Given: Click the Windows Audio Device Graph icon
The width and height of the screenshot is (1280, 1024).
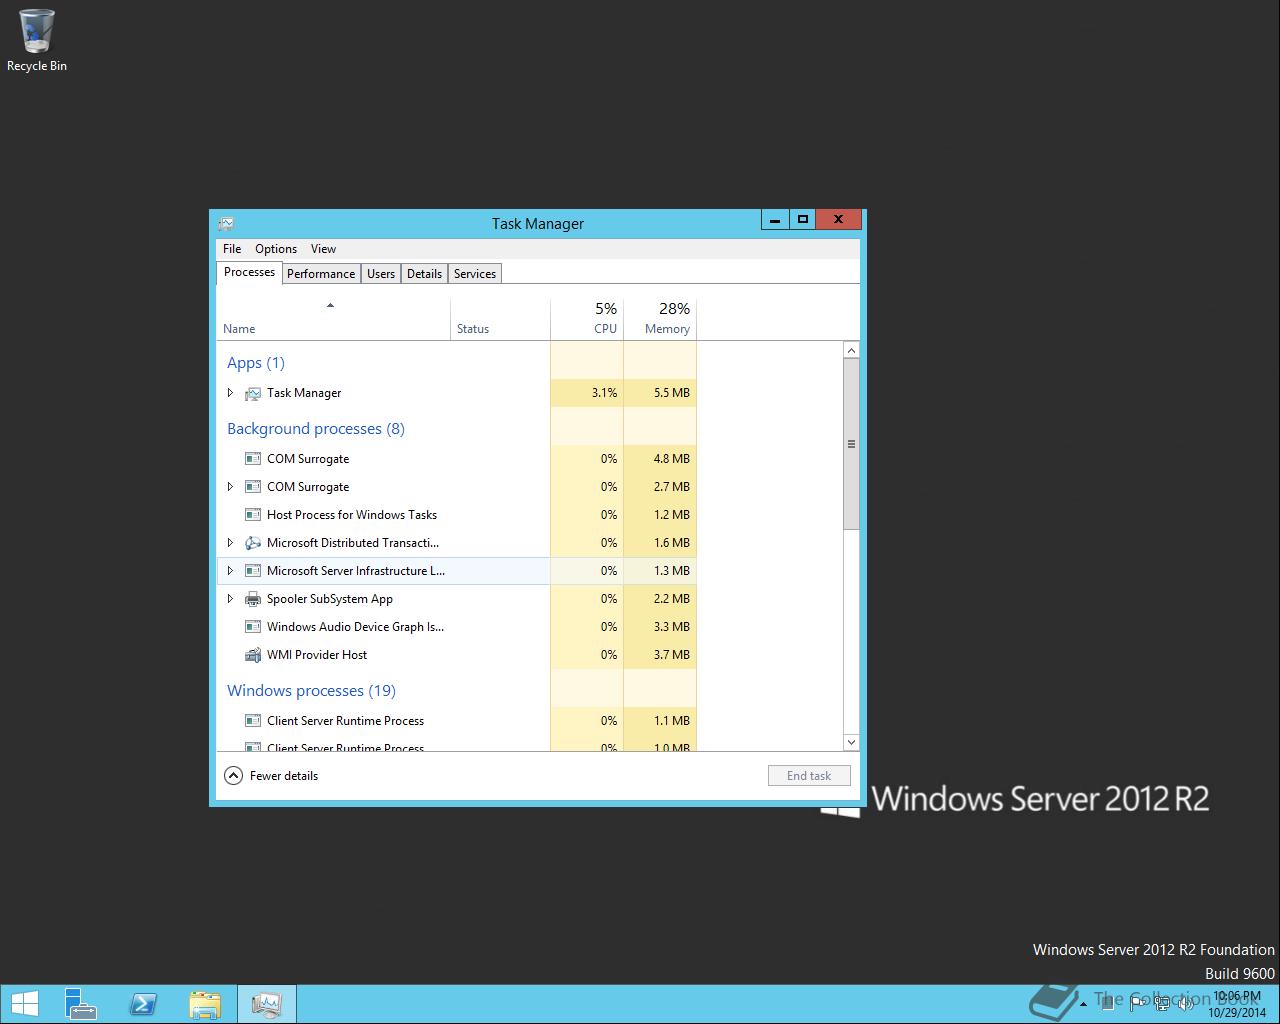Looking at the screenshot, I should [x=253, y=627].
